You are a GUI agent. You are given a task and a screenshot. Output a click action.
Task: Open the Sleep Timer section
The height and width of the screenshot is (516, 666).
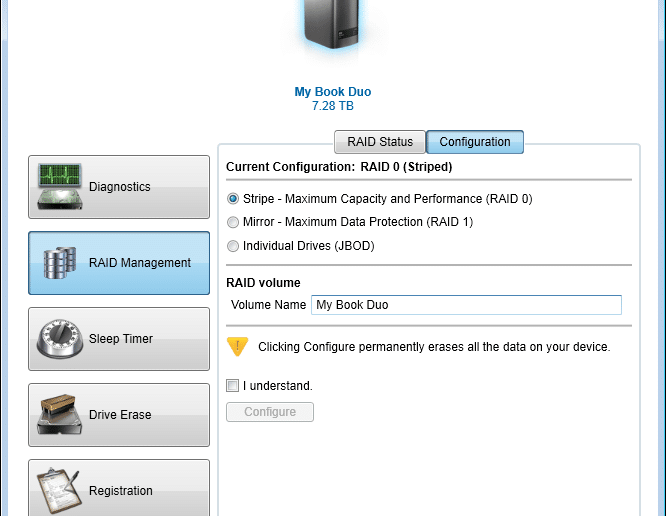[x=119, y=339]
